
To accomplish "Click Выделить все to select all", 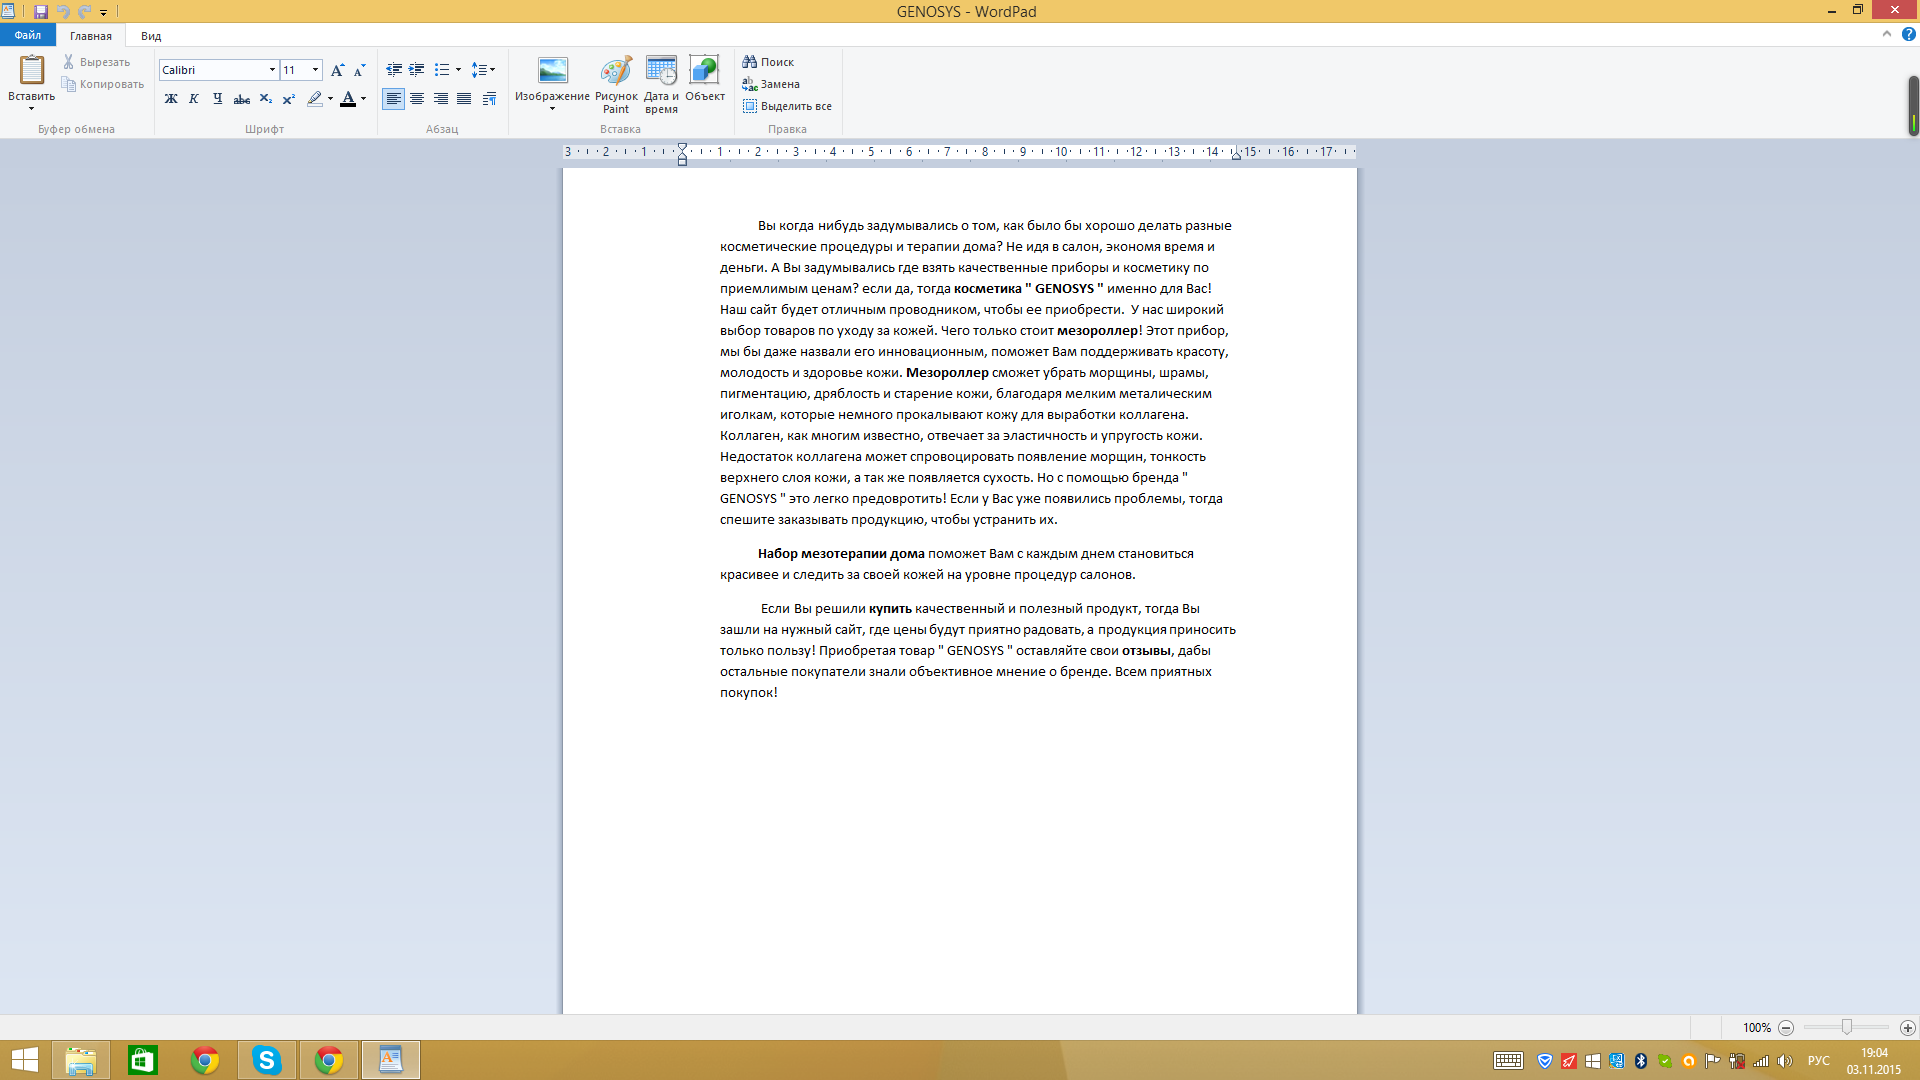I will pos(787,106).
